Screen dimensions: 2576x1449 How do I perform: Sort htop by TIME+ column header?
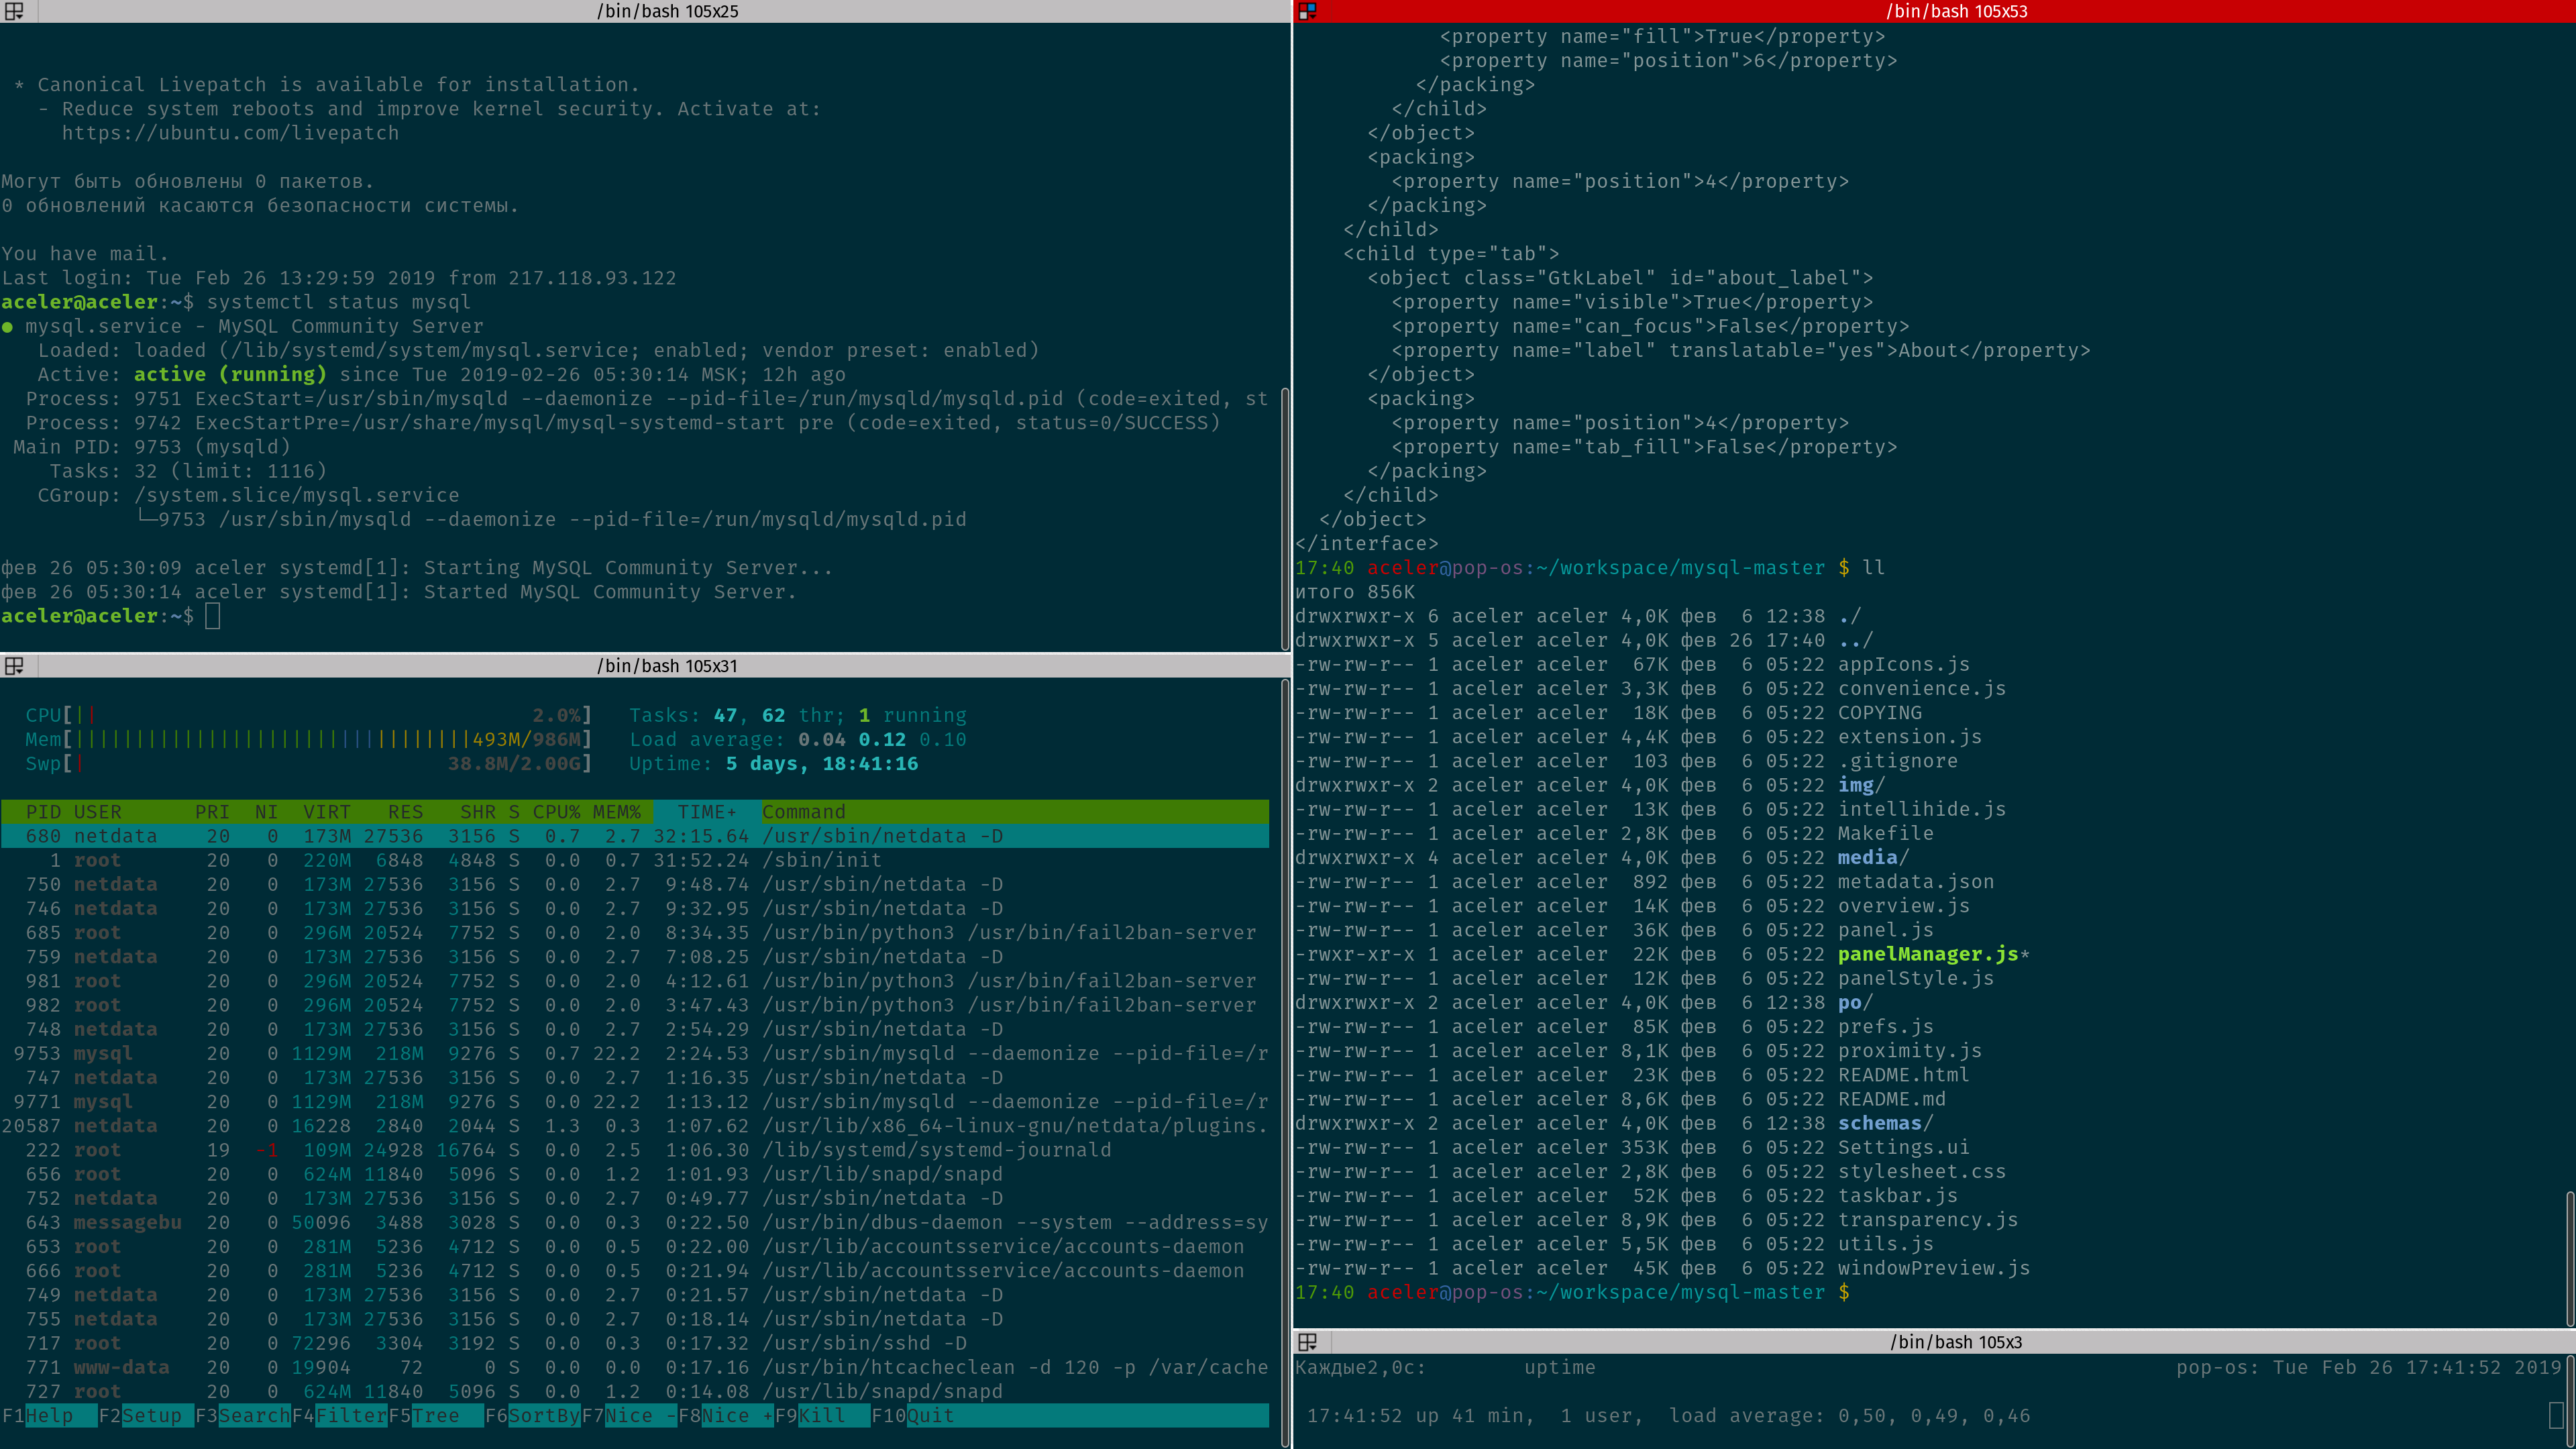click(707, 812)
